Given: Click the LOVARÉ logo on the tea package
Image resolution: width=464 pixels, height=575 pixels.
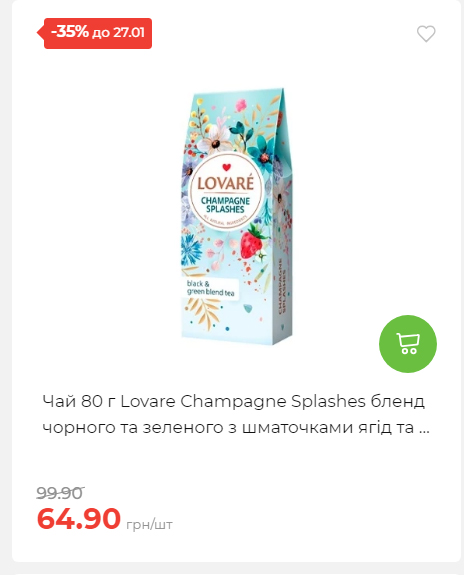Looking at the screenshot, I should (226, 183).
